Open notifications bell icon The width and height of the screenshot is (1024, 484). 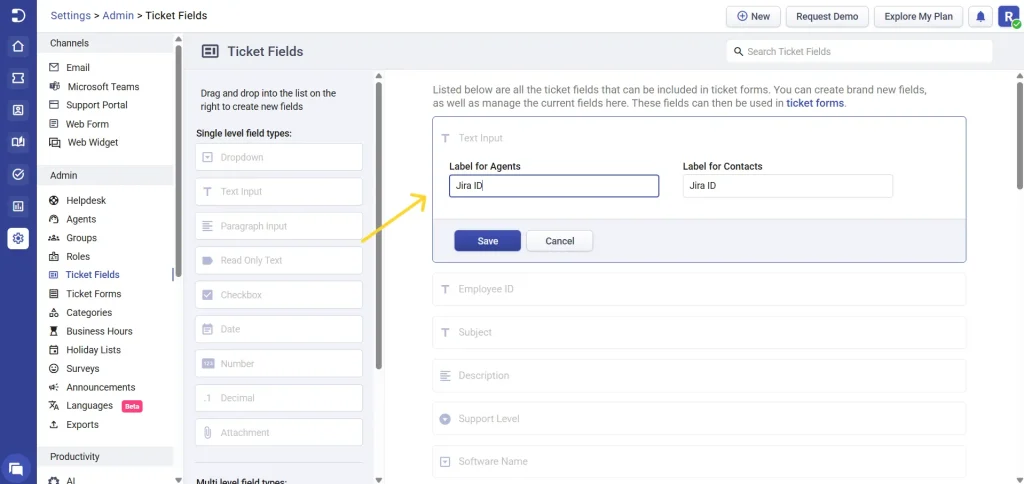(x=980, y=16)
